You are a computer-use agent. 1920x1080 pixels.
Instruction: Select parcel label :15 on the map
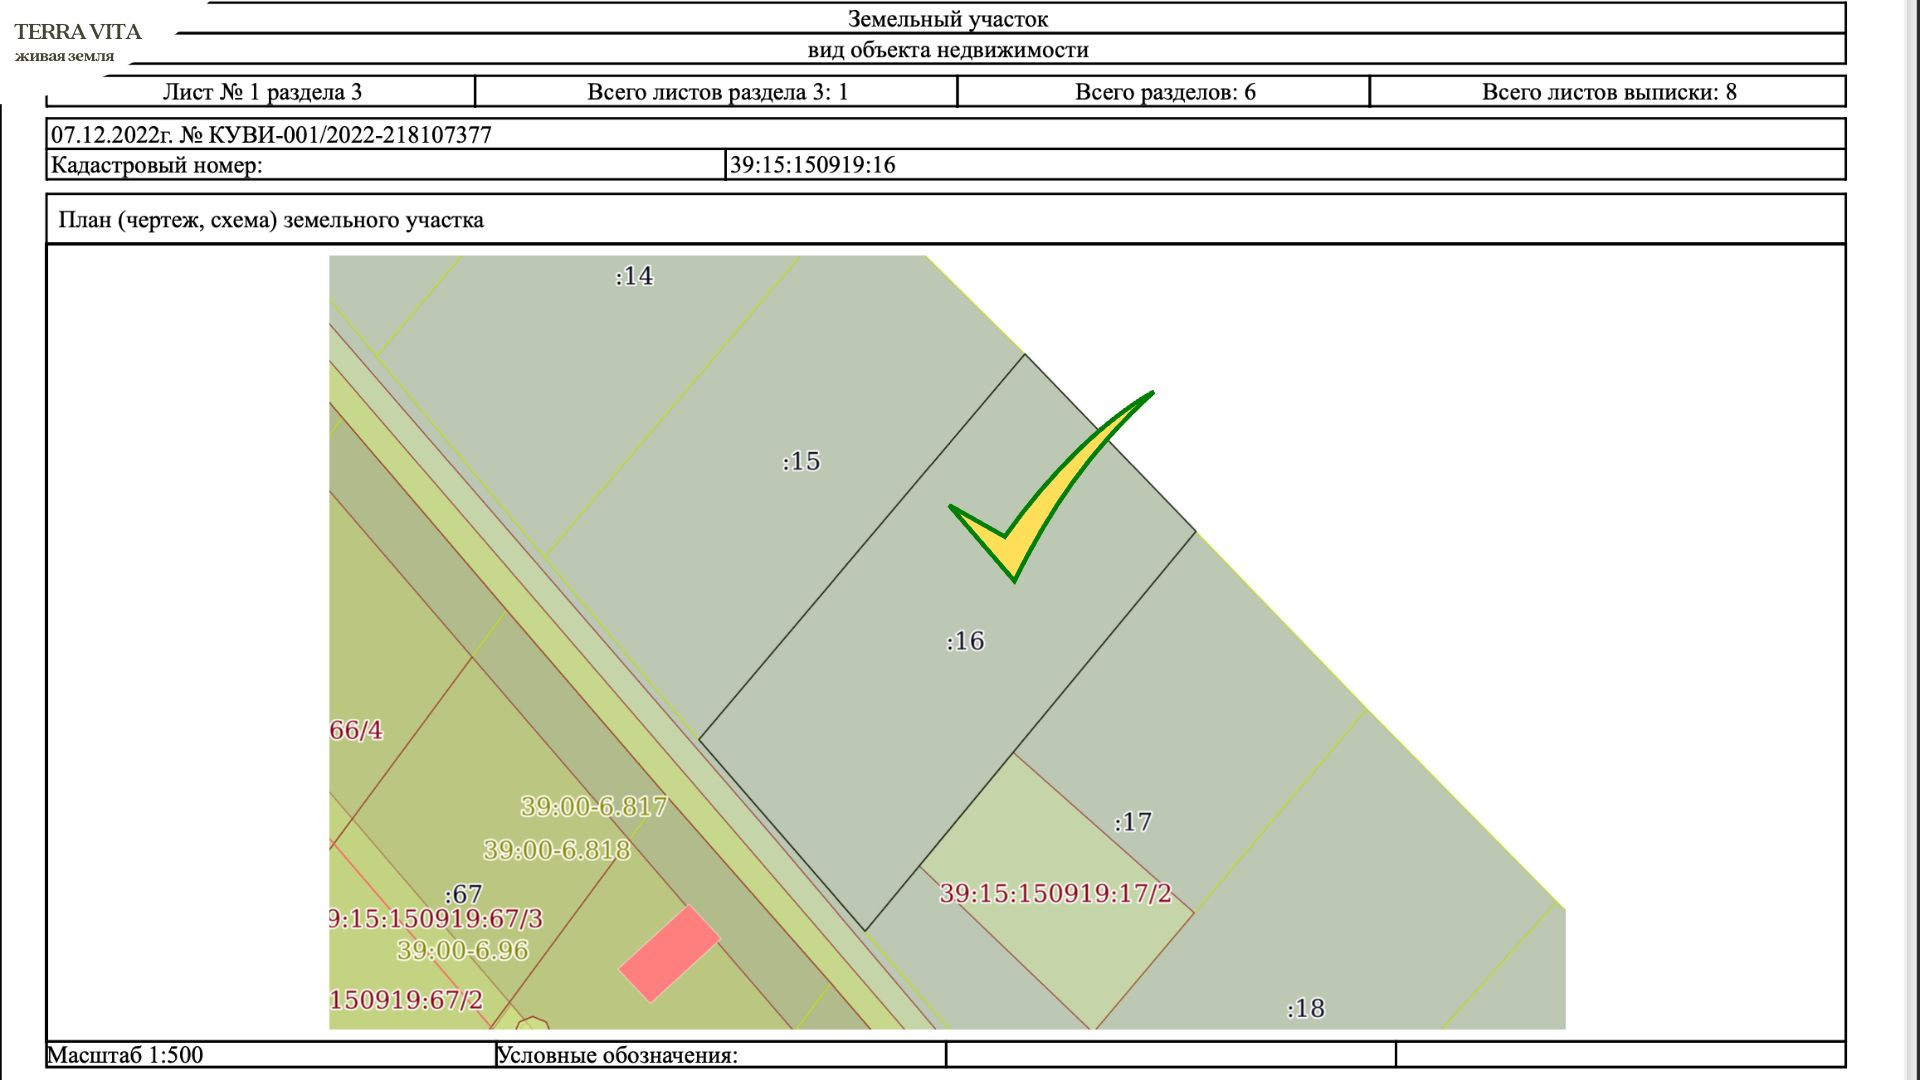click(801, 461)
